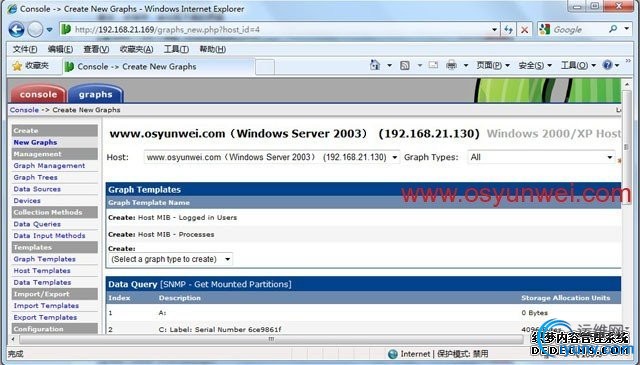Open the 工具(T) menu
The height and width of the screenshot is (365, 640).
[176, 49]
